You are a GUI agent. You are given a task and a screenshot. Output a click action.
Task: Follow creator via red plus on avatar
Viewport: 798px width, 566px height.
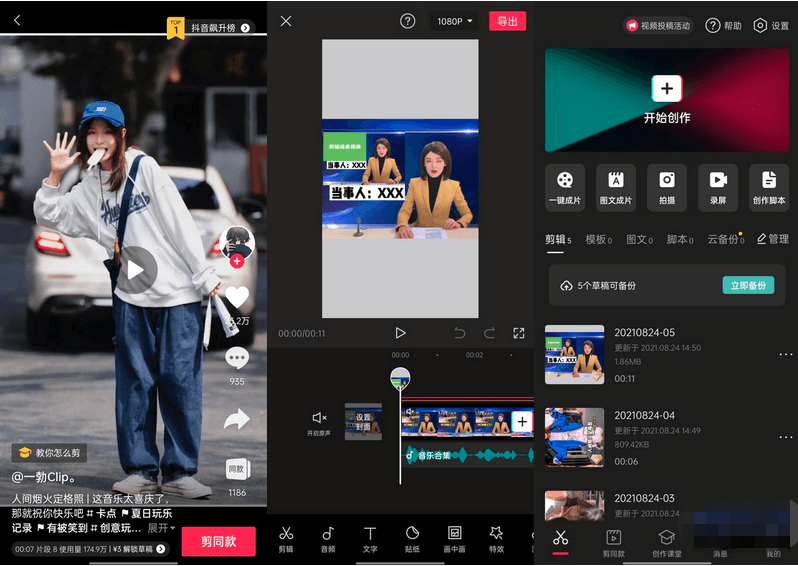(x=237, y=262)
